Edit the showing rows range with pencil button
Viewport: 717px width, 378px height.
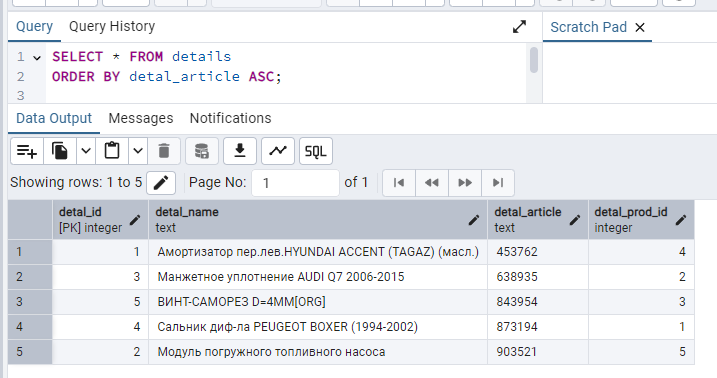pyautogui.click(x=161, y=183)
